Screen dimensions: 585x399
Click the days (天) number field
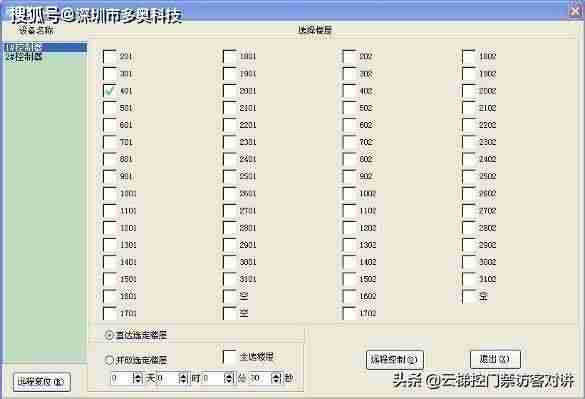pos(122,378)
